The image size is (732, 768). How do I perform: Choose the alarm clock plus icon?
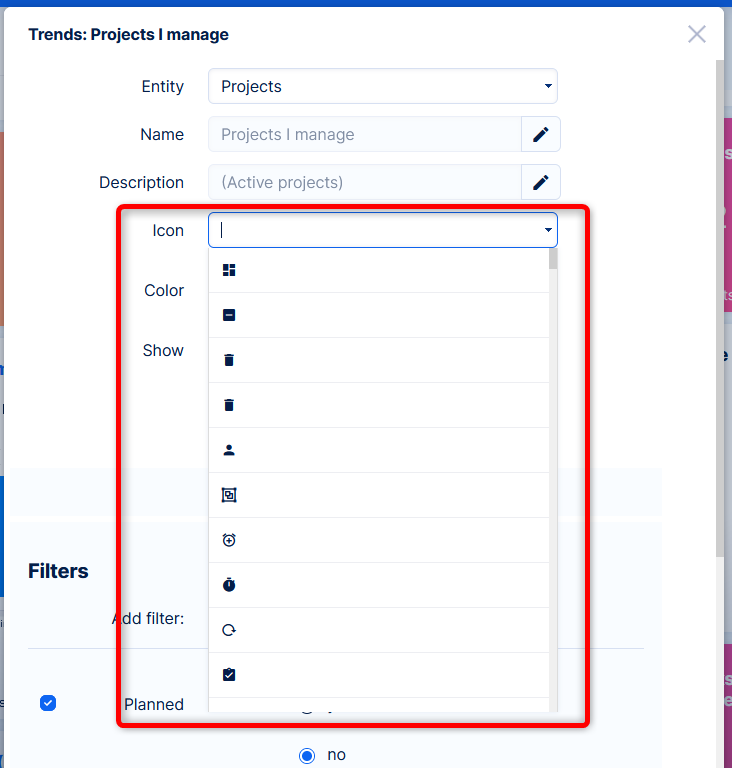click(229, 540)
